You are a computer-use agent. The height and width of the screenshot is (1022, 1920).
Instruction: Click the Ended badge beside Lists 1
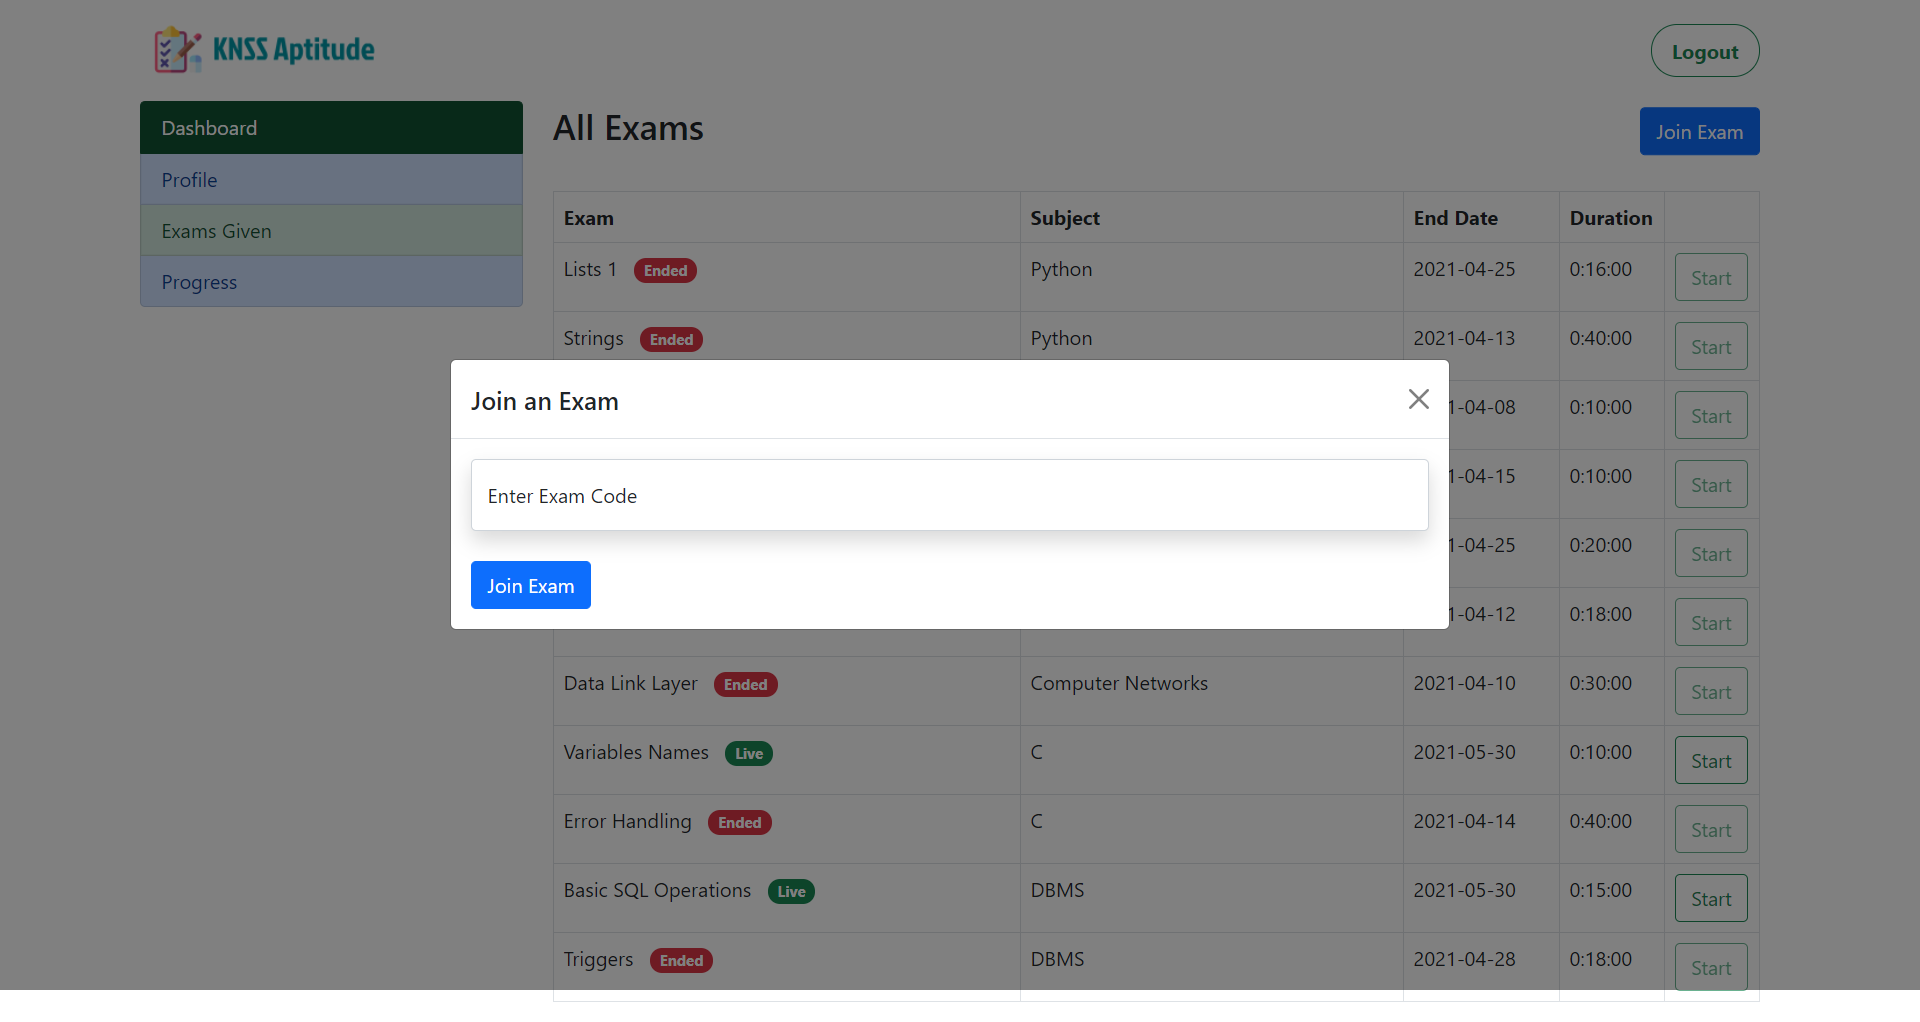[x=665, y=271]
